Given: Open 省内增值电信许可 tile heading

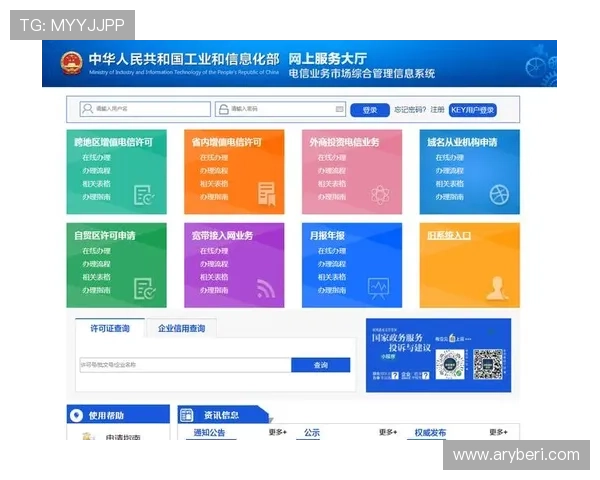Looking at the screenshot, I should [x=227, y=142].
